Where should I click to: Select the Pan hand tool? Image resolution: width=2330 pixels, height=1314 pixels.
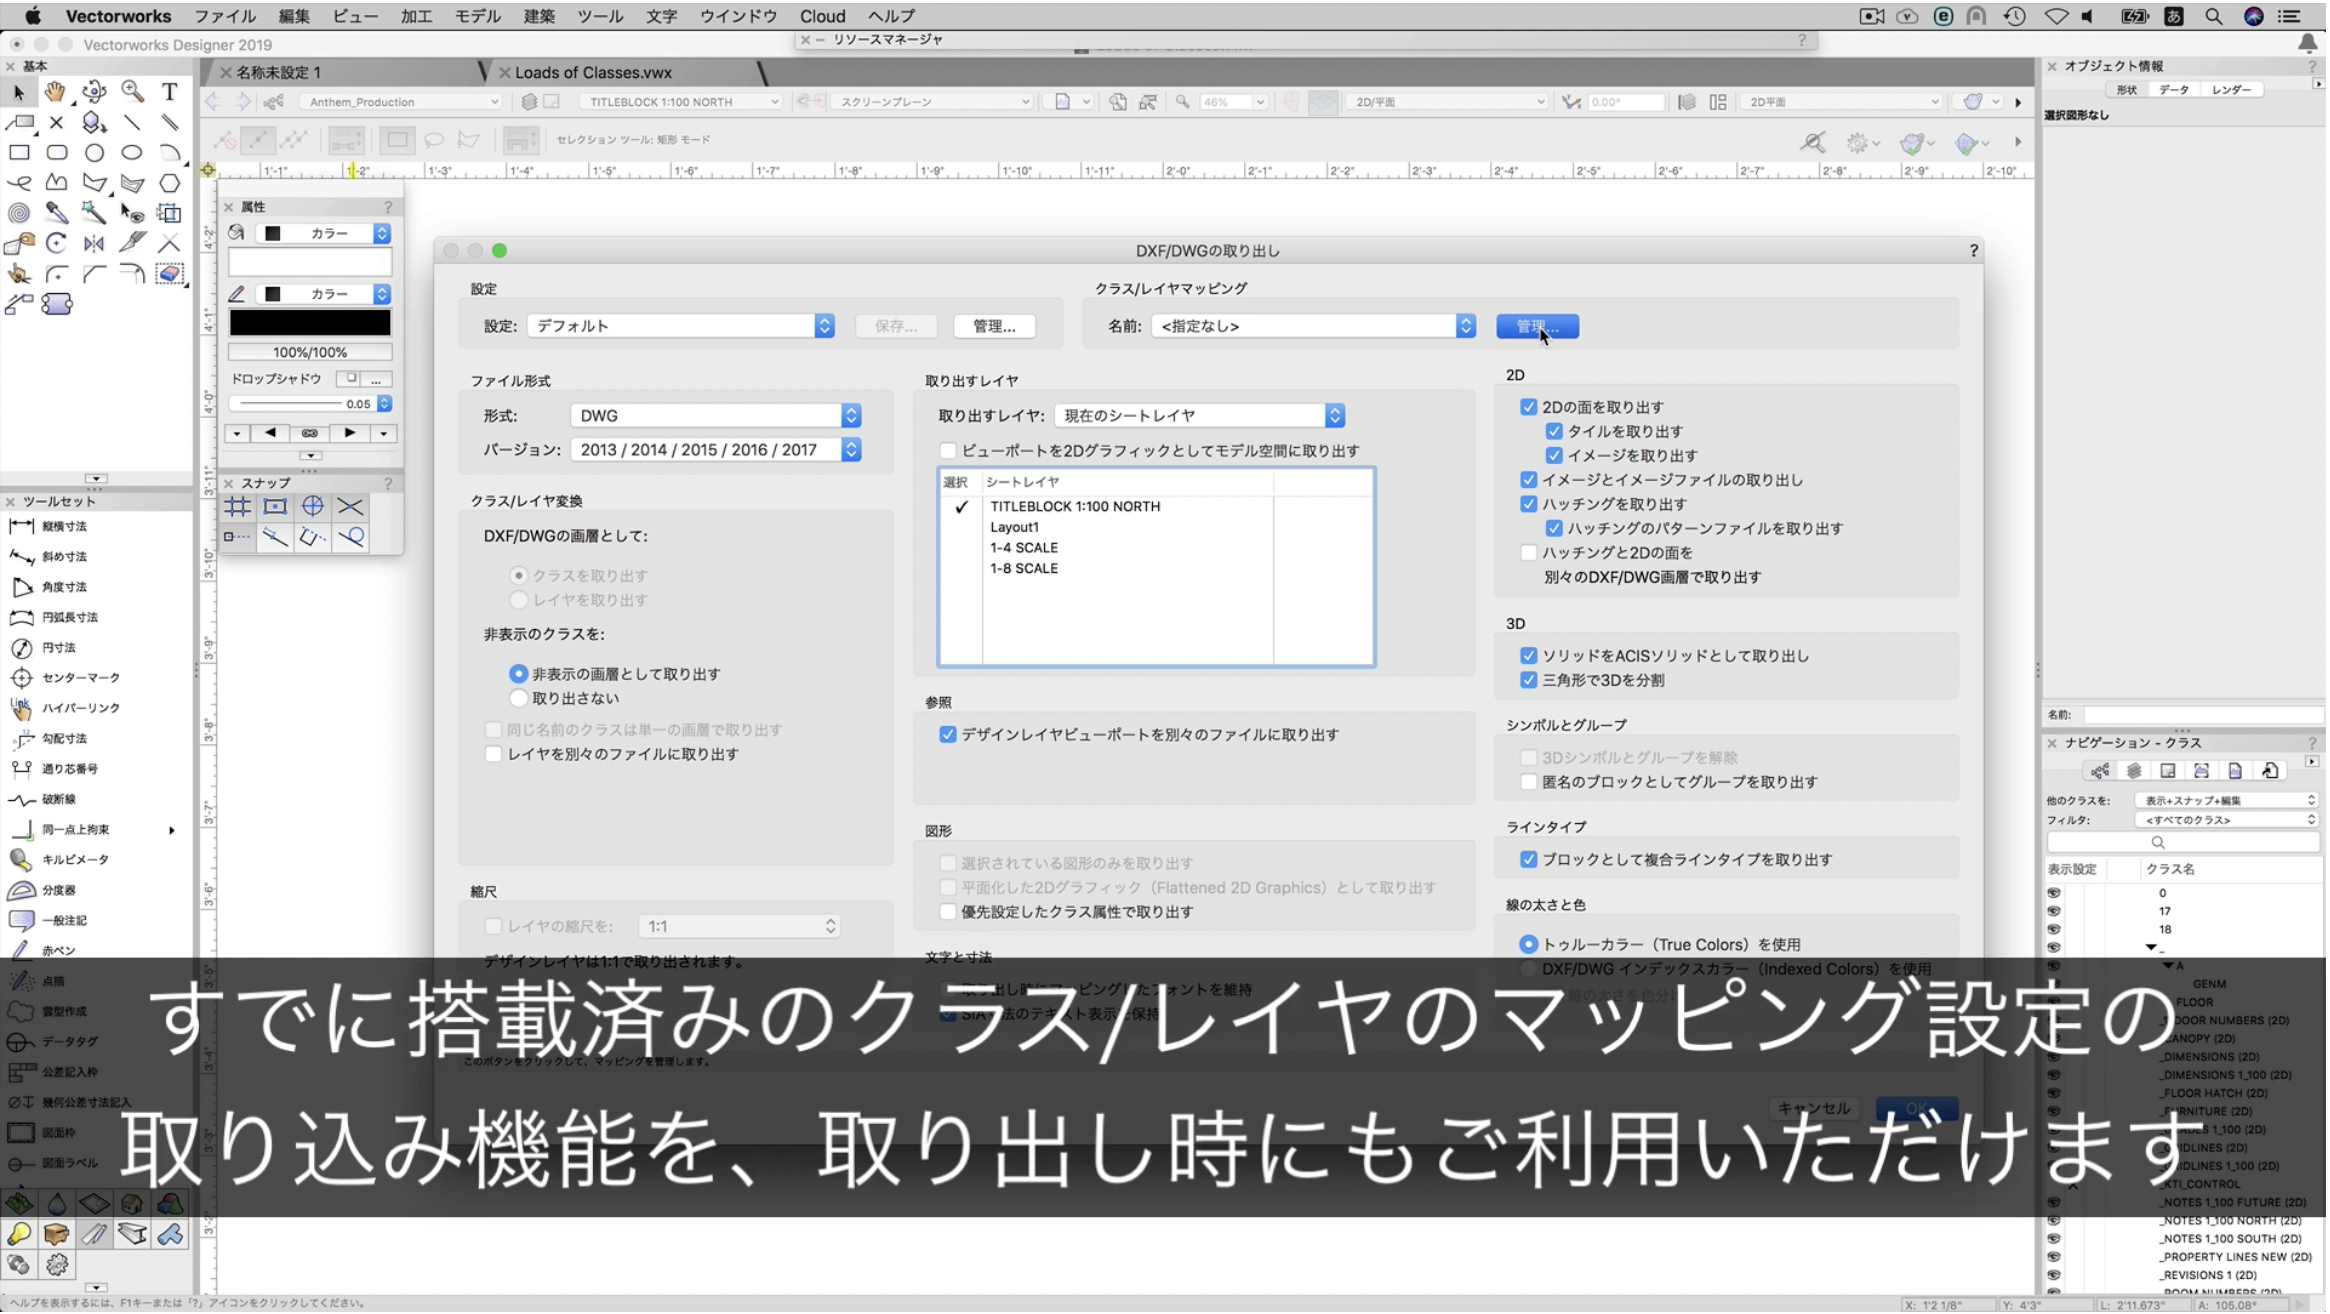(x=55, y=92)
